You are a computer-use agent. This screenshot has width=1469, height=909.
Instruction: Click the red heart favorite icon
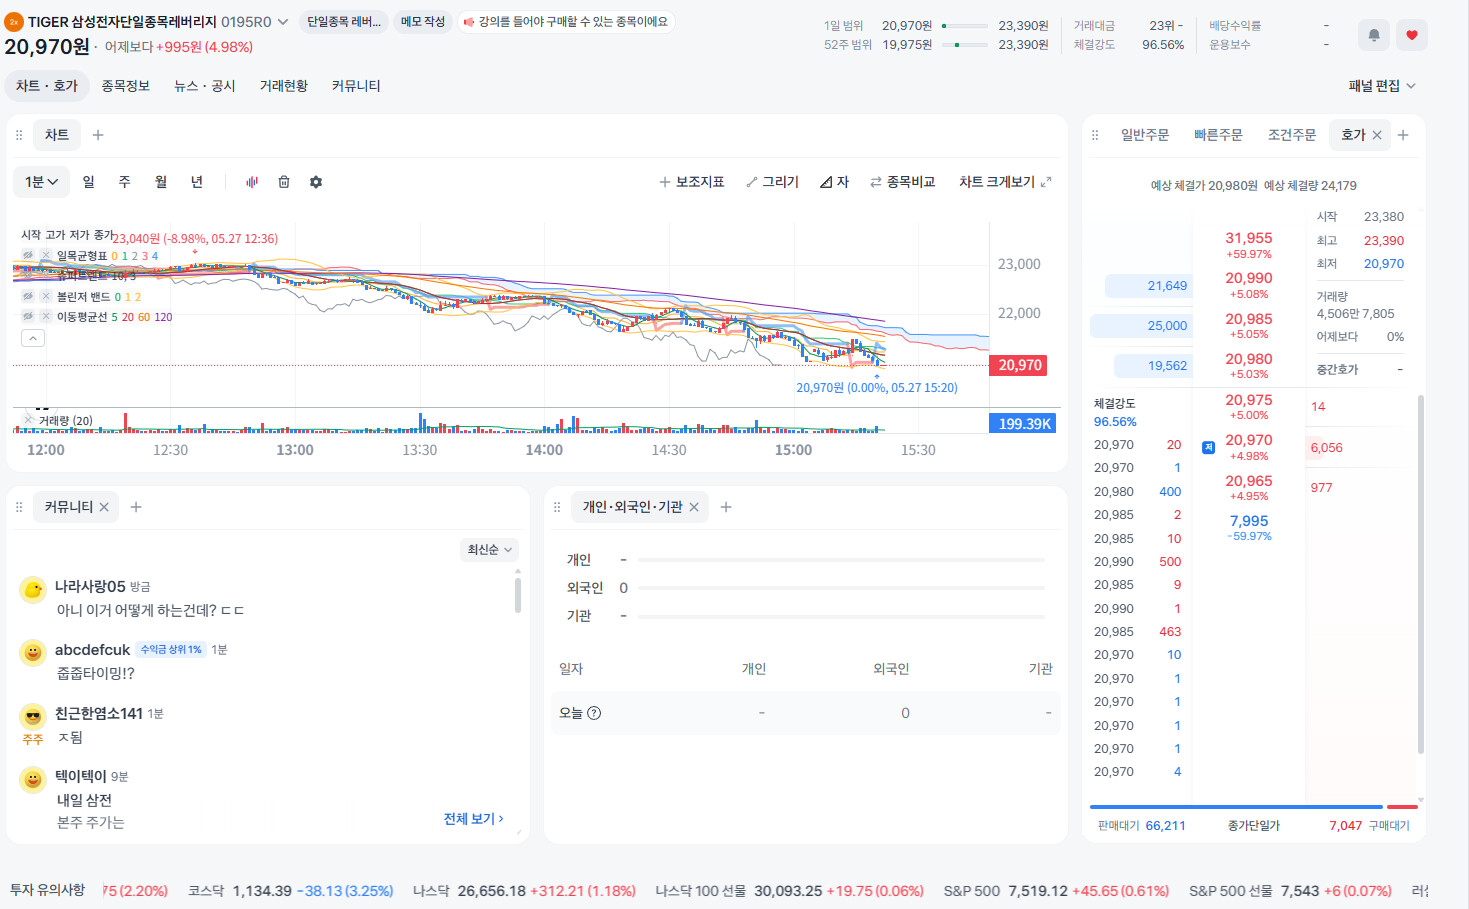coord(1412,35)
